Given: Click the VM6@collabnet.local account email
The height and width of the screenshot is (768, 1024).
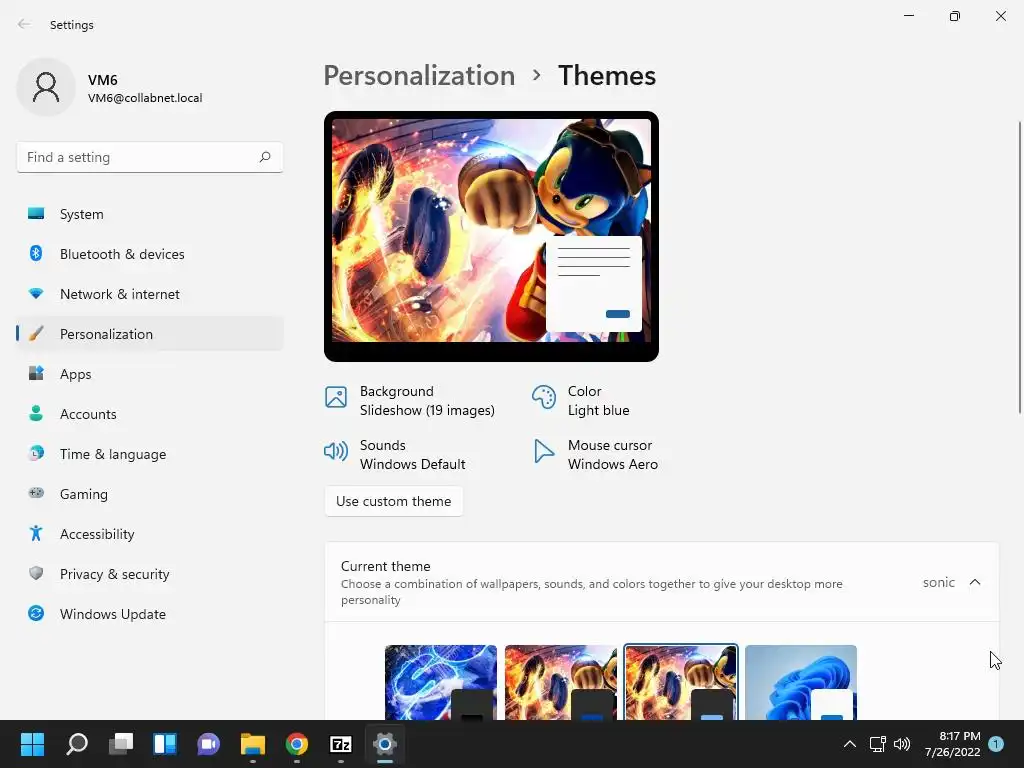Looking at the screenshot, I should 145,98.
